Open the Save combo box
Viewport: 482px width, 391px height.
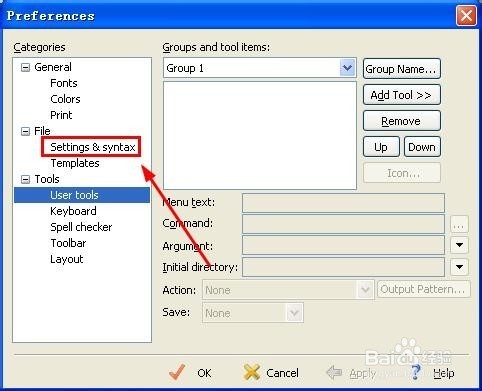[253, 313]
